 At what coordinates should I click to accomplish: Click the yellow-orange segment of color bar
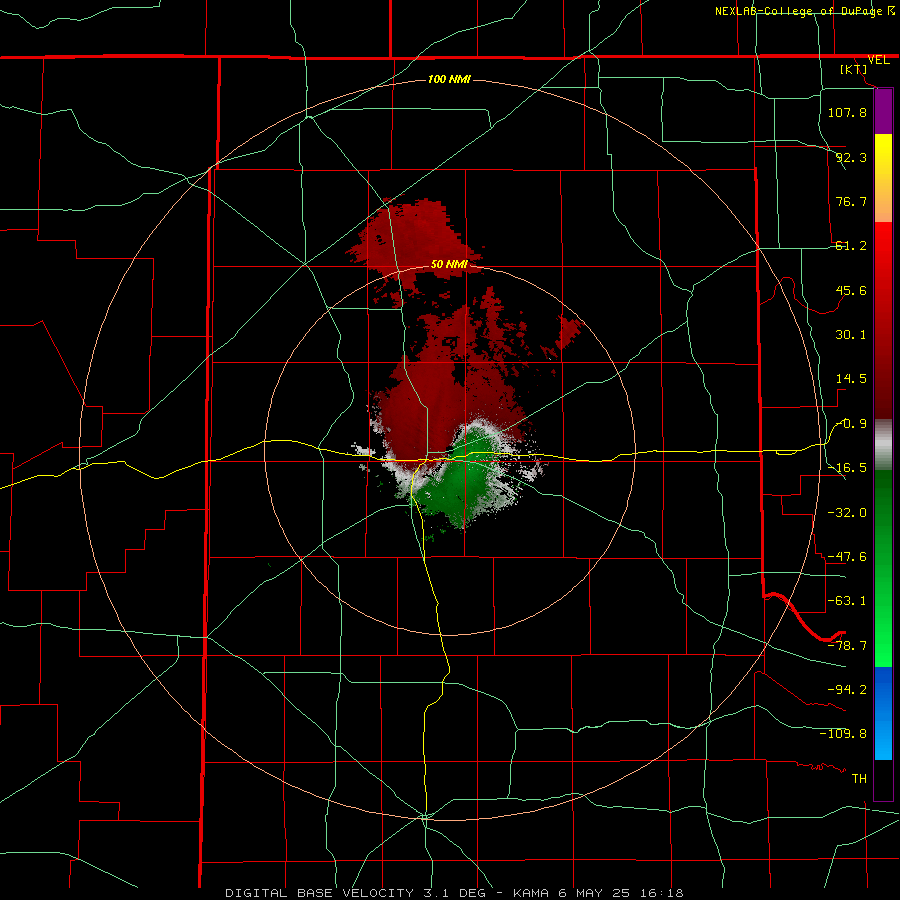coord(883,178)
